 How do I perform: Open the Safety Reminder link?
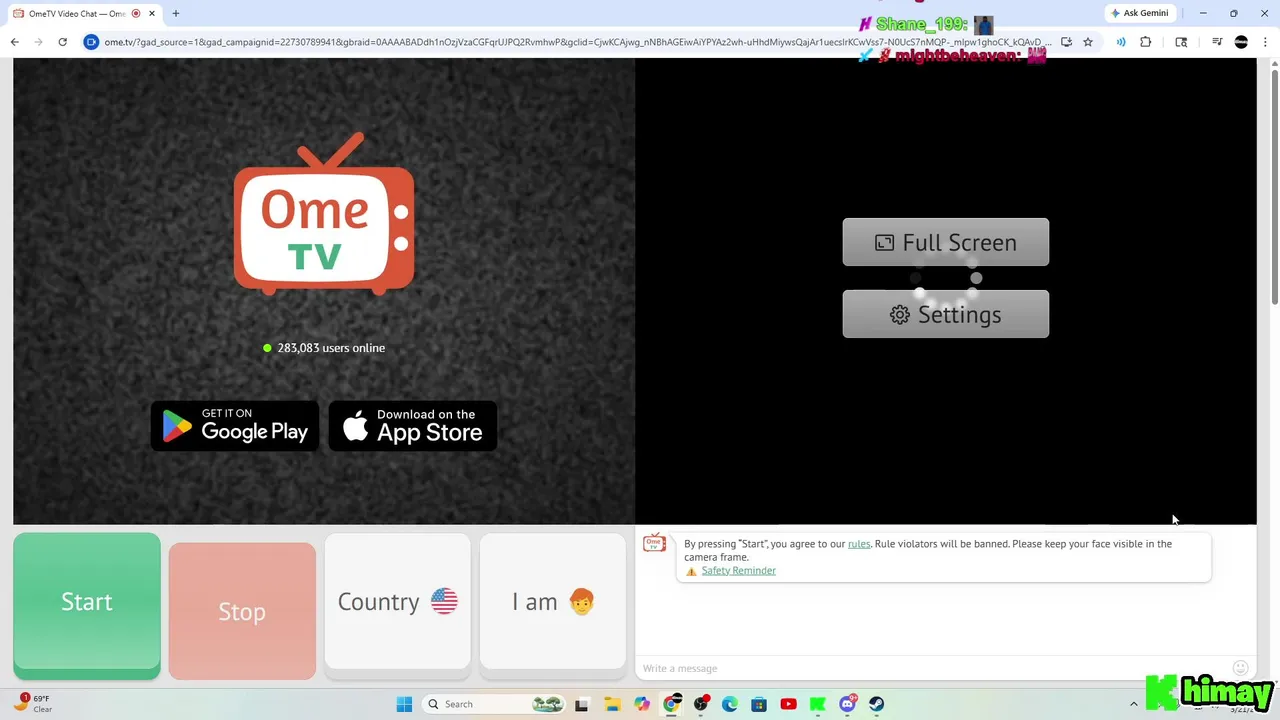point(738,571)
